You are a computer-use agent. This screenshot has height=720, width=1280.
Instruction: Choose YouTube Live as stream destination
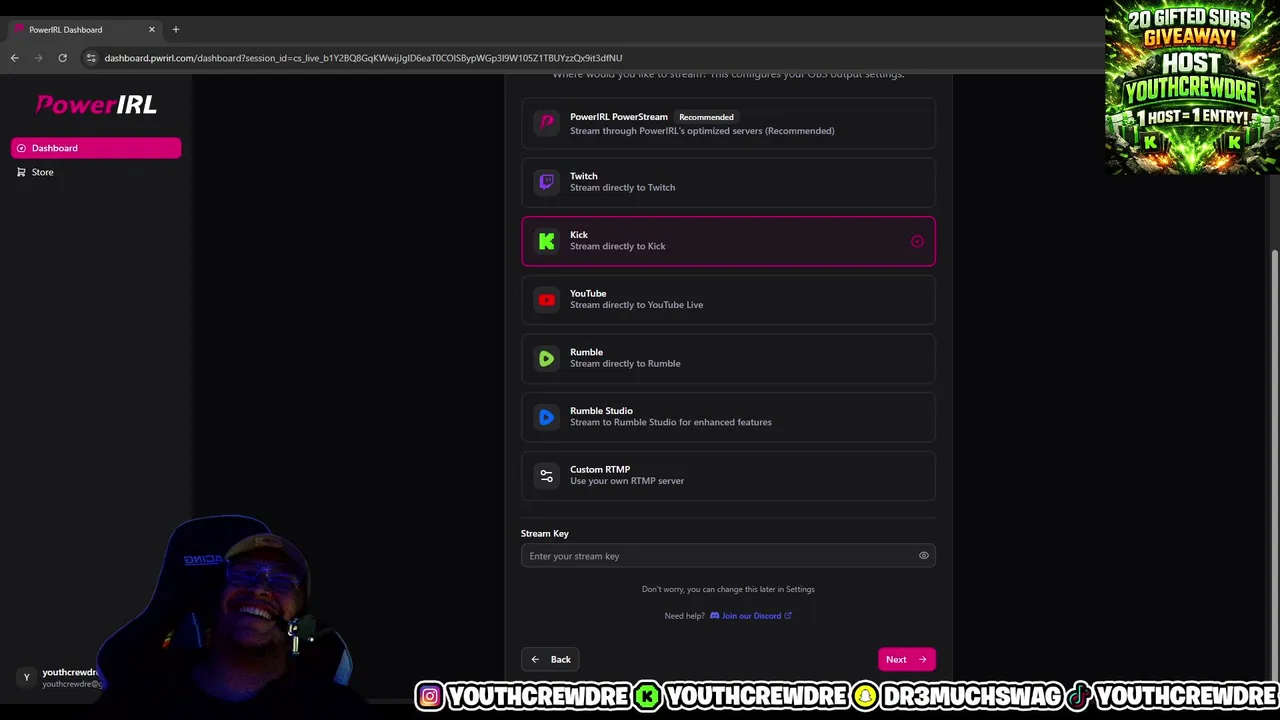click(x=728, y=299)
